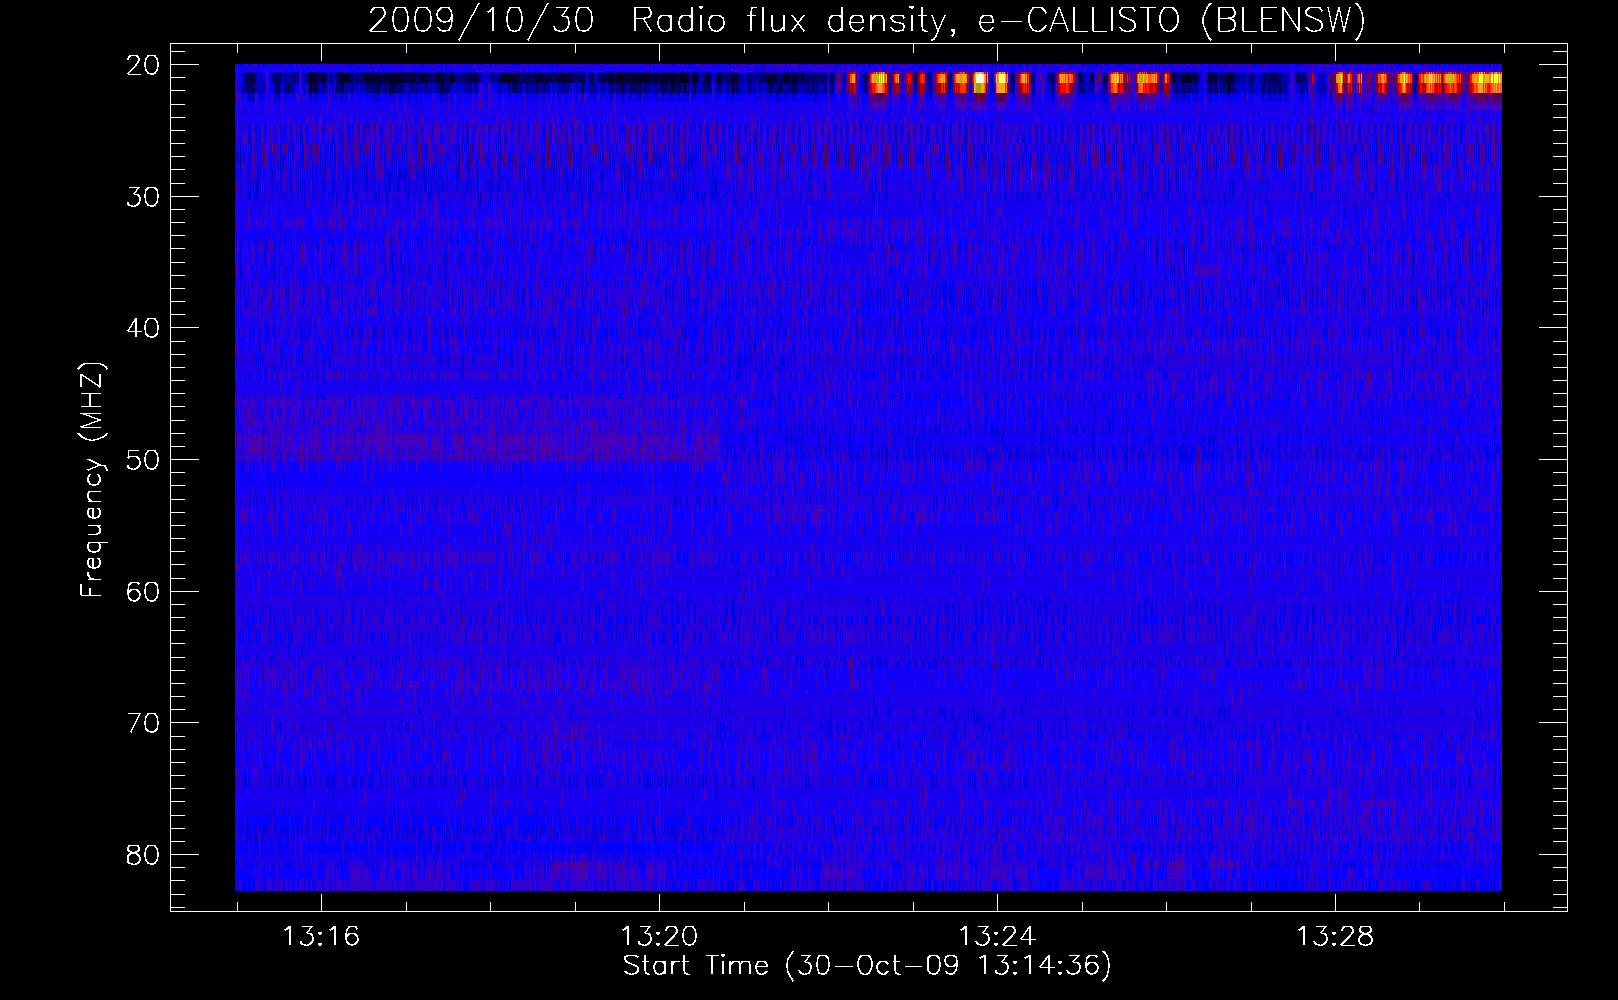
Task: Click the 'Frequency (MHZ)' axis label
Action: pos(92,481)
